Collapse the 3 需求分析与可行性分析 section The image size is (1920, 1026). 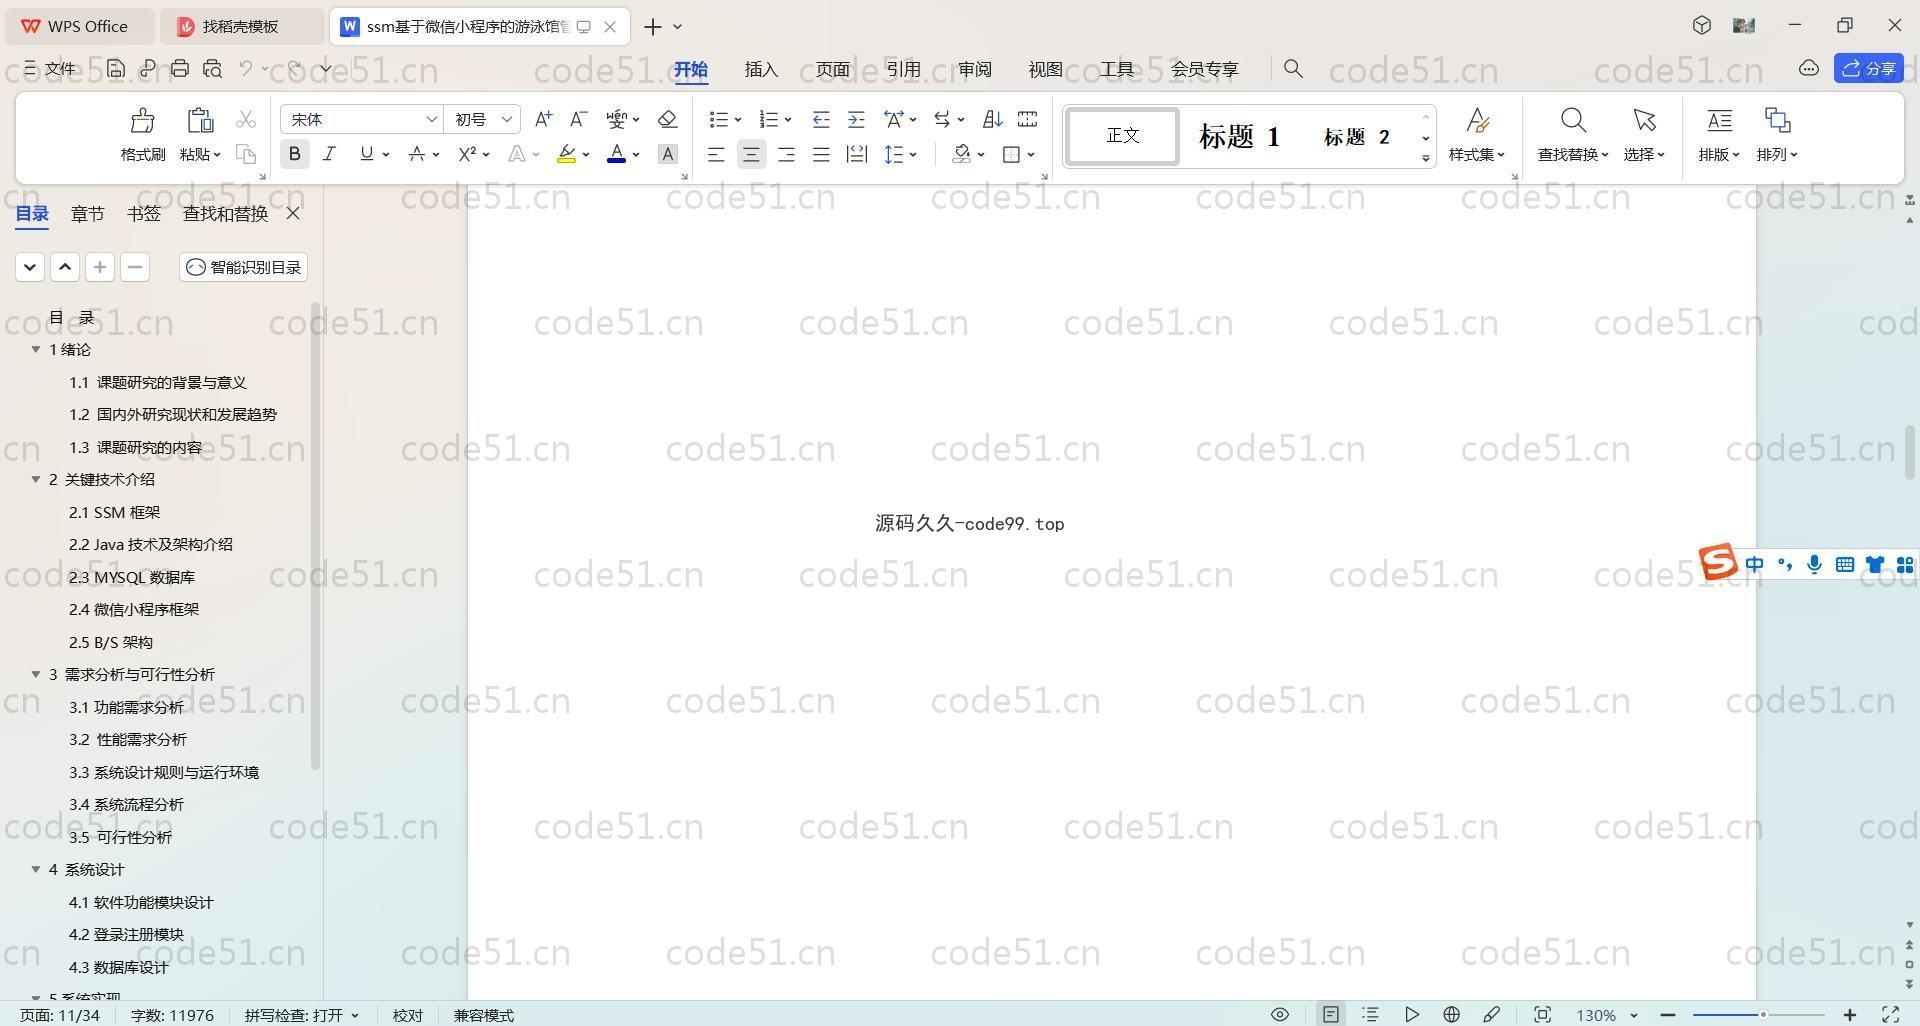36,674
